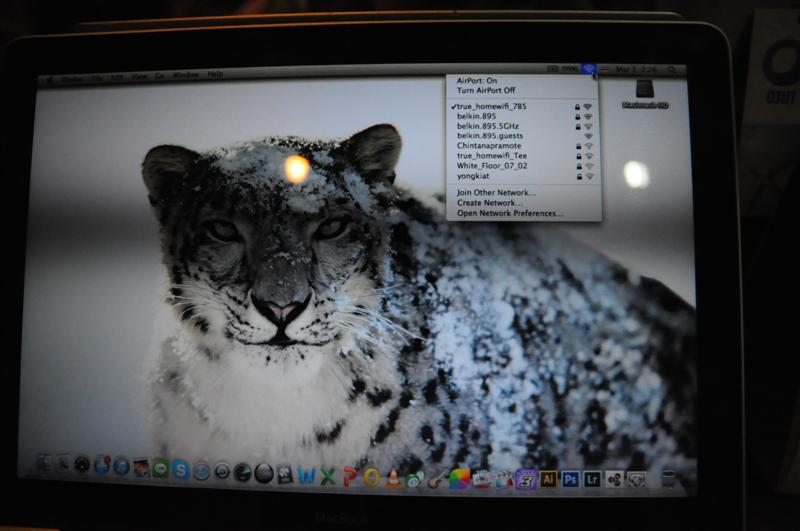This screenshot has width=800, height=531.
Task: Open the View menu in menu bar
Action: pyautogui.click(x=139, y=77)
